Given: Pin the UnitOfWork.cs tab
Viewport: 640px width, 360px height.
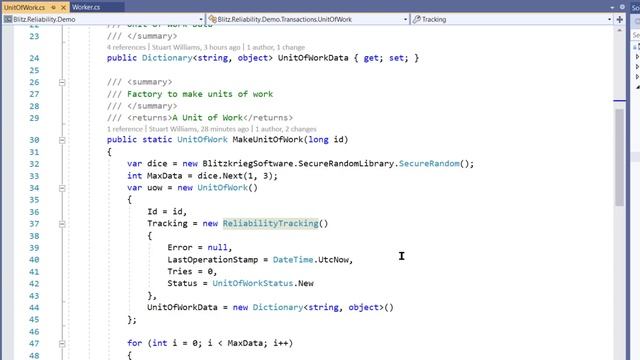Looking at the screenshot, I should (53, 7).
